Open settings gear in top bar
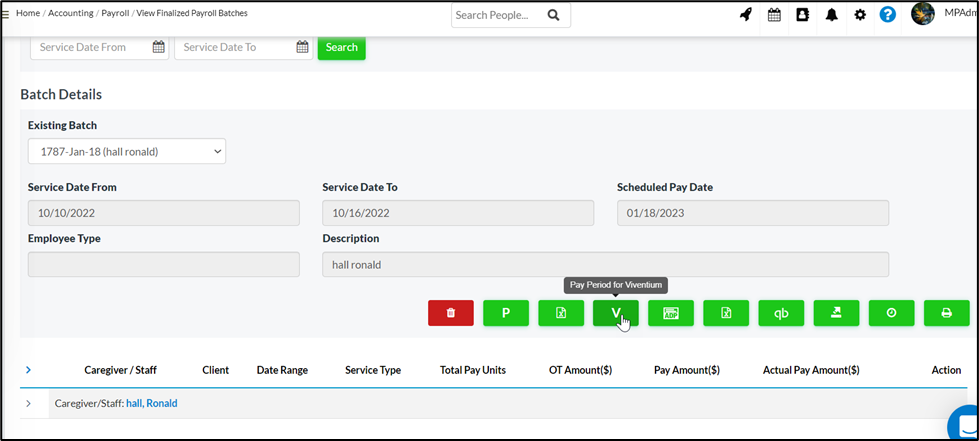Viewport: 979px width, 441px height. 860,15
